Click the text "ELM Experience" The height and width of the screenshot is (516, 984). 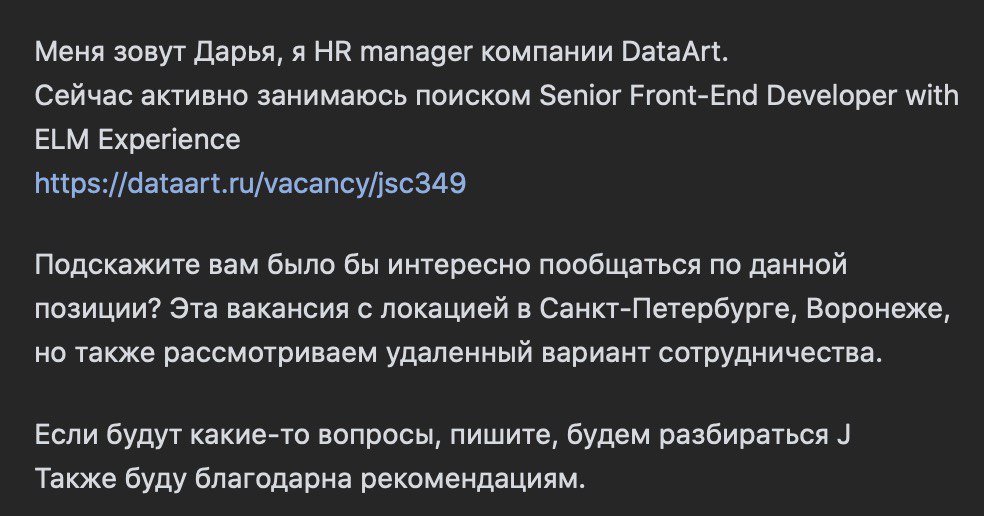coord(137,140)
